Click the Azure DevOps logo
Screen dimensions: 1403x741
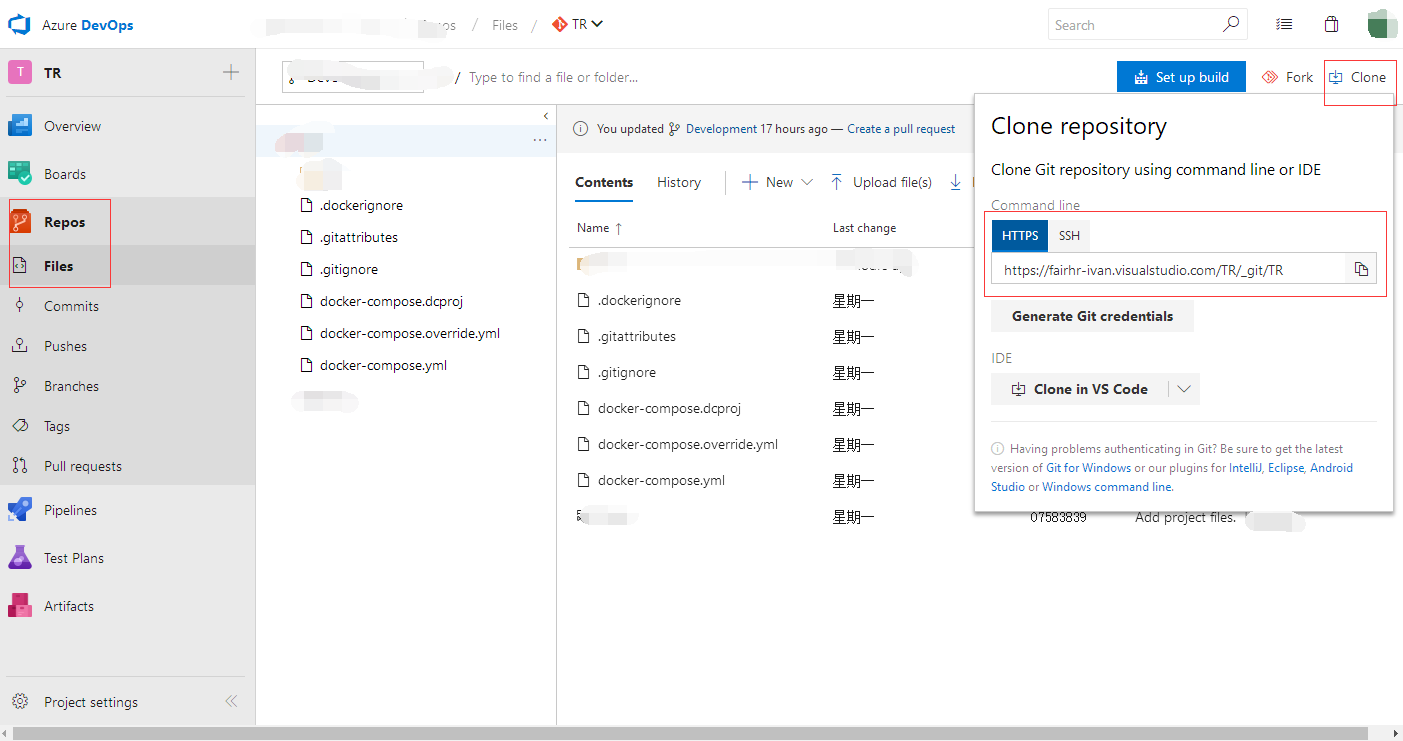(x=21, y=24)
